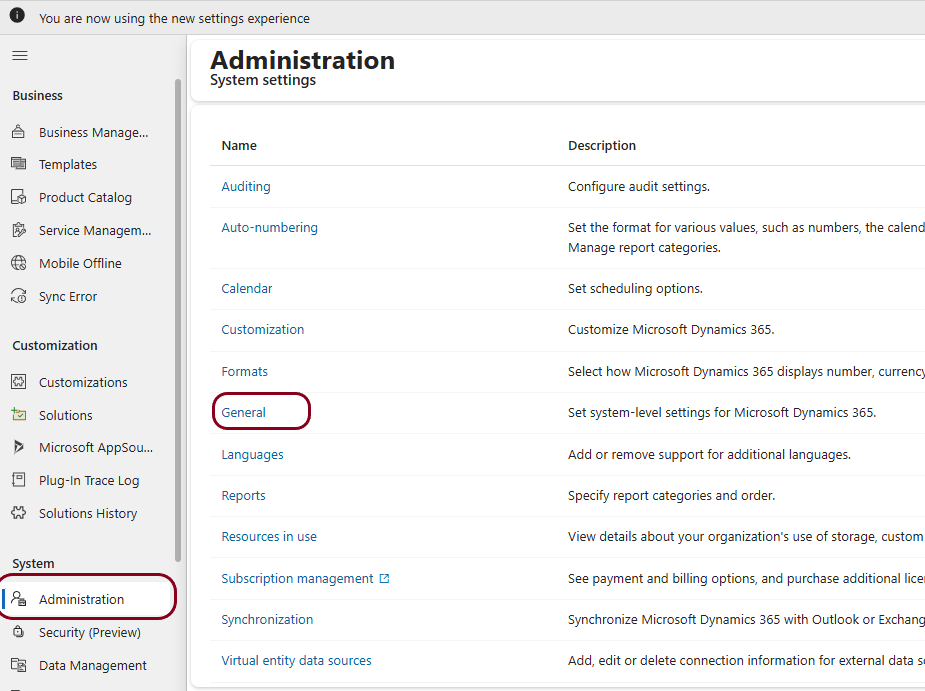Select Security (Preview) in sidebar
This screenshot has height=691, width=925.
click(x=90, y=632)
